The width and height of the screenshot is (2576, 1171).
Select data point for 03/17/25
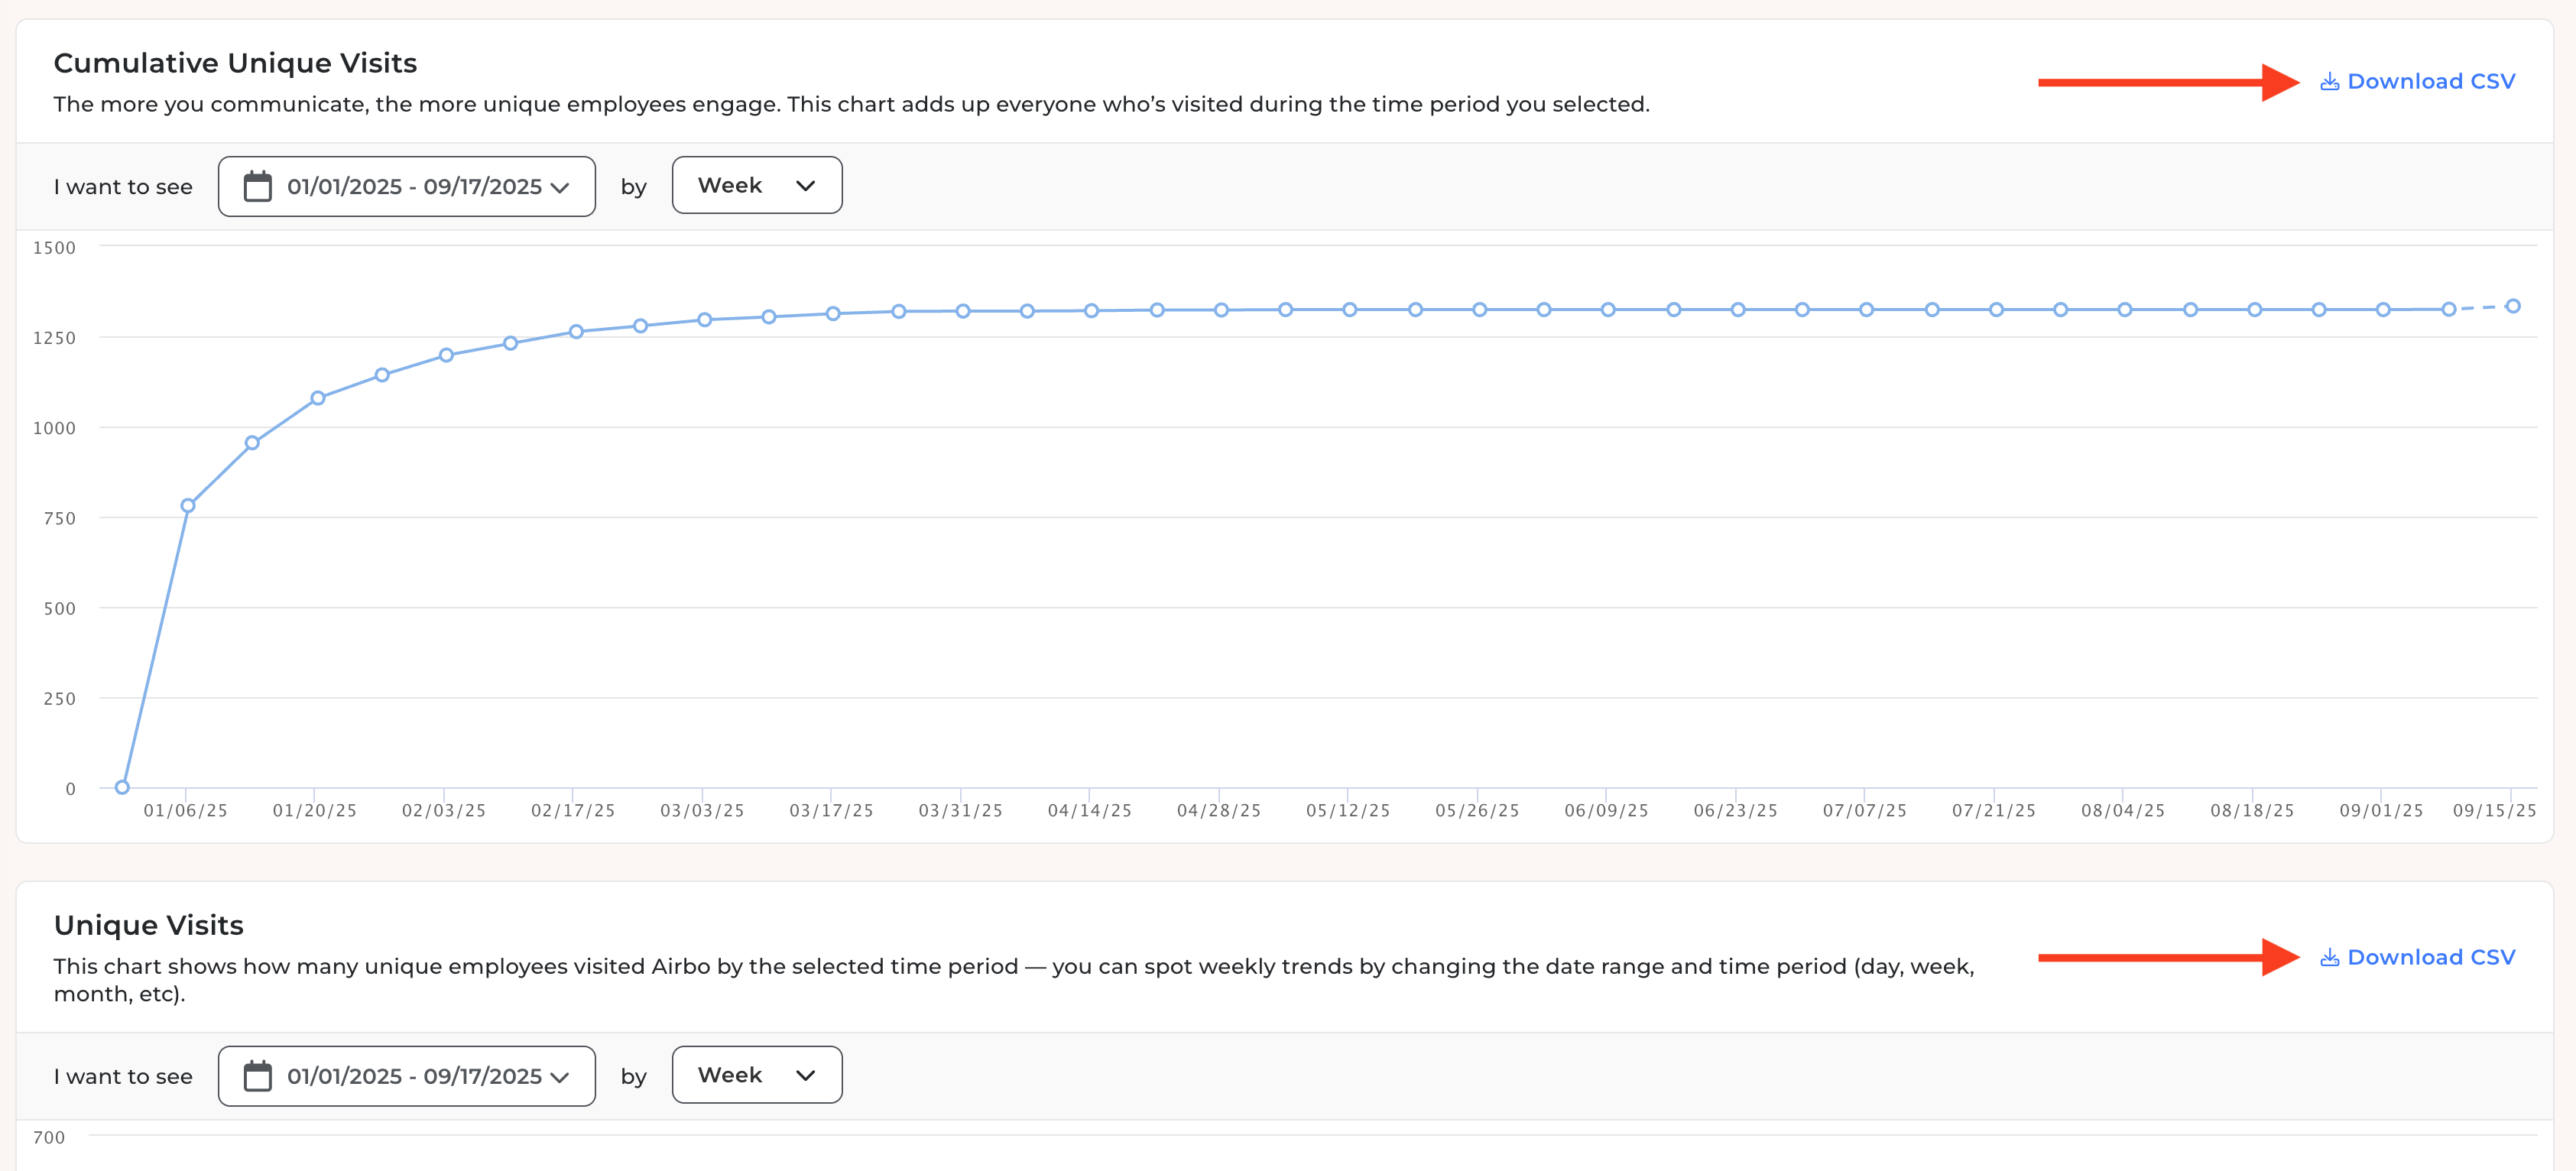pyautogui.click(x=833, y=314)
